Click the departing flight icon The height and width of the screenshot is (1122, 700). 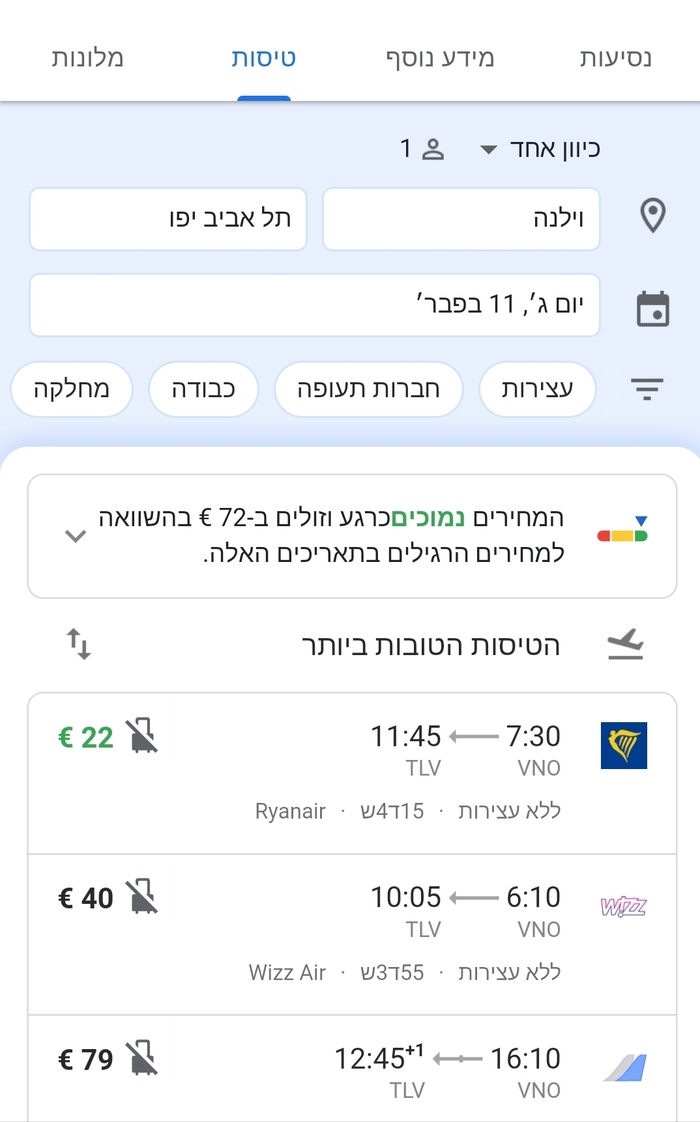pos(626,646)
